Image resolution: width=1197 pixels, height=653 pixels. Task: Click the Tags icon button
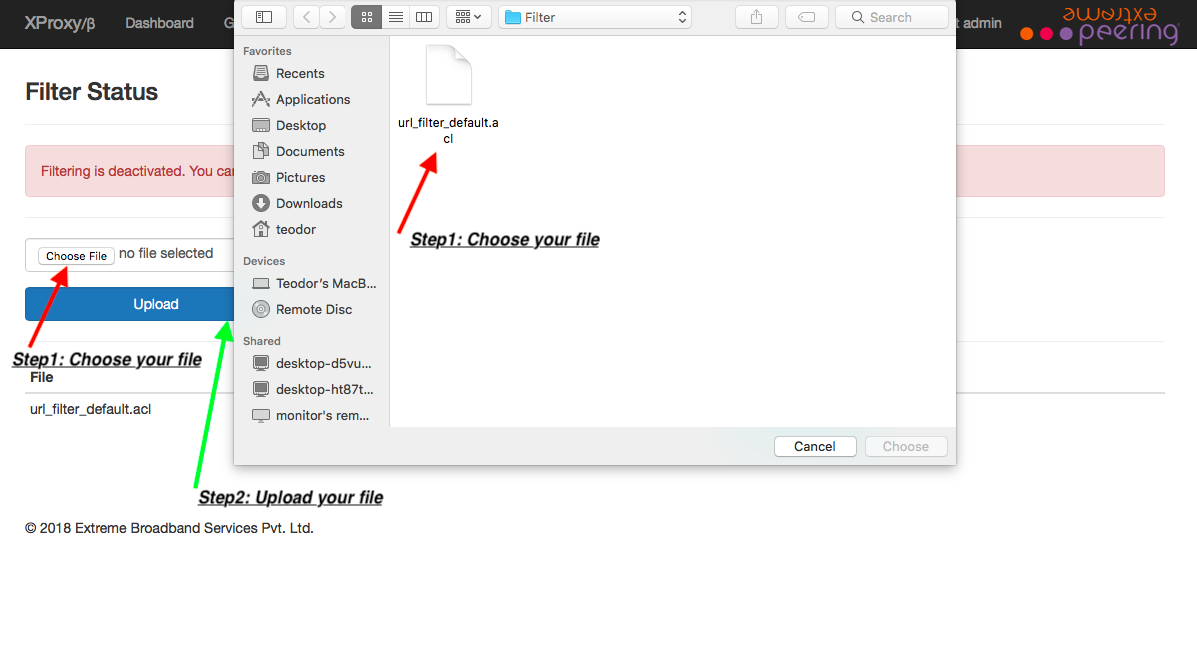(x=806, y=17)
